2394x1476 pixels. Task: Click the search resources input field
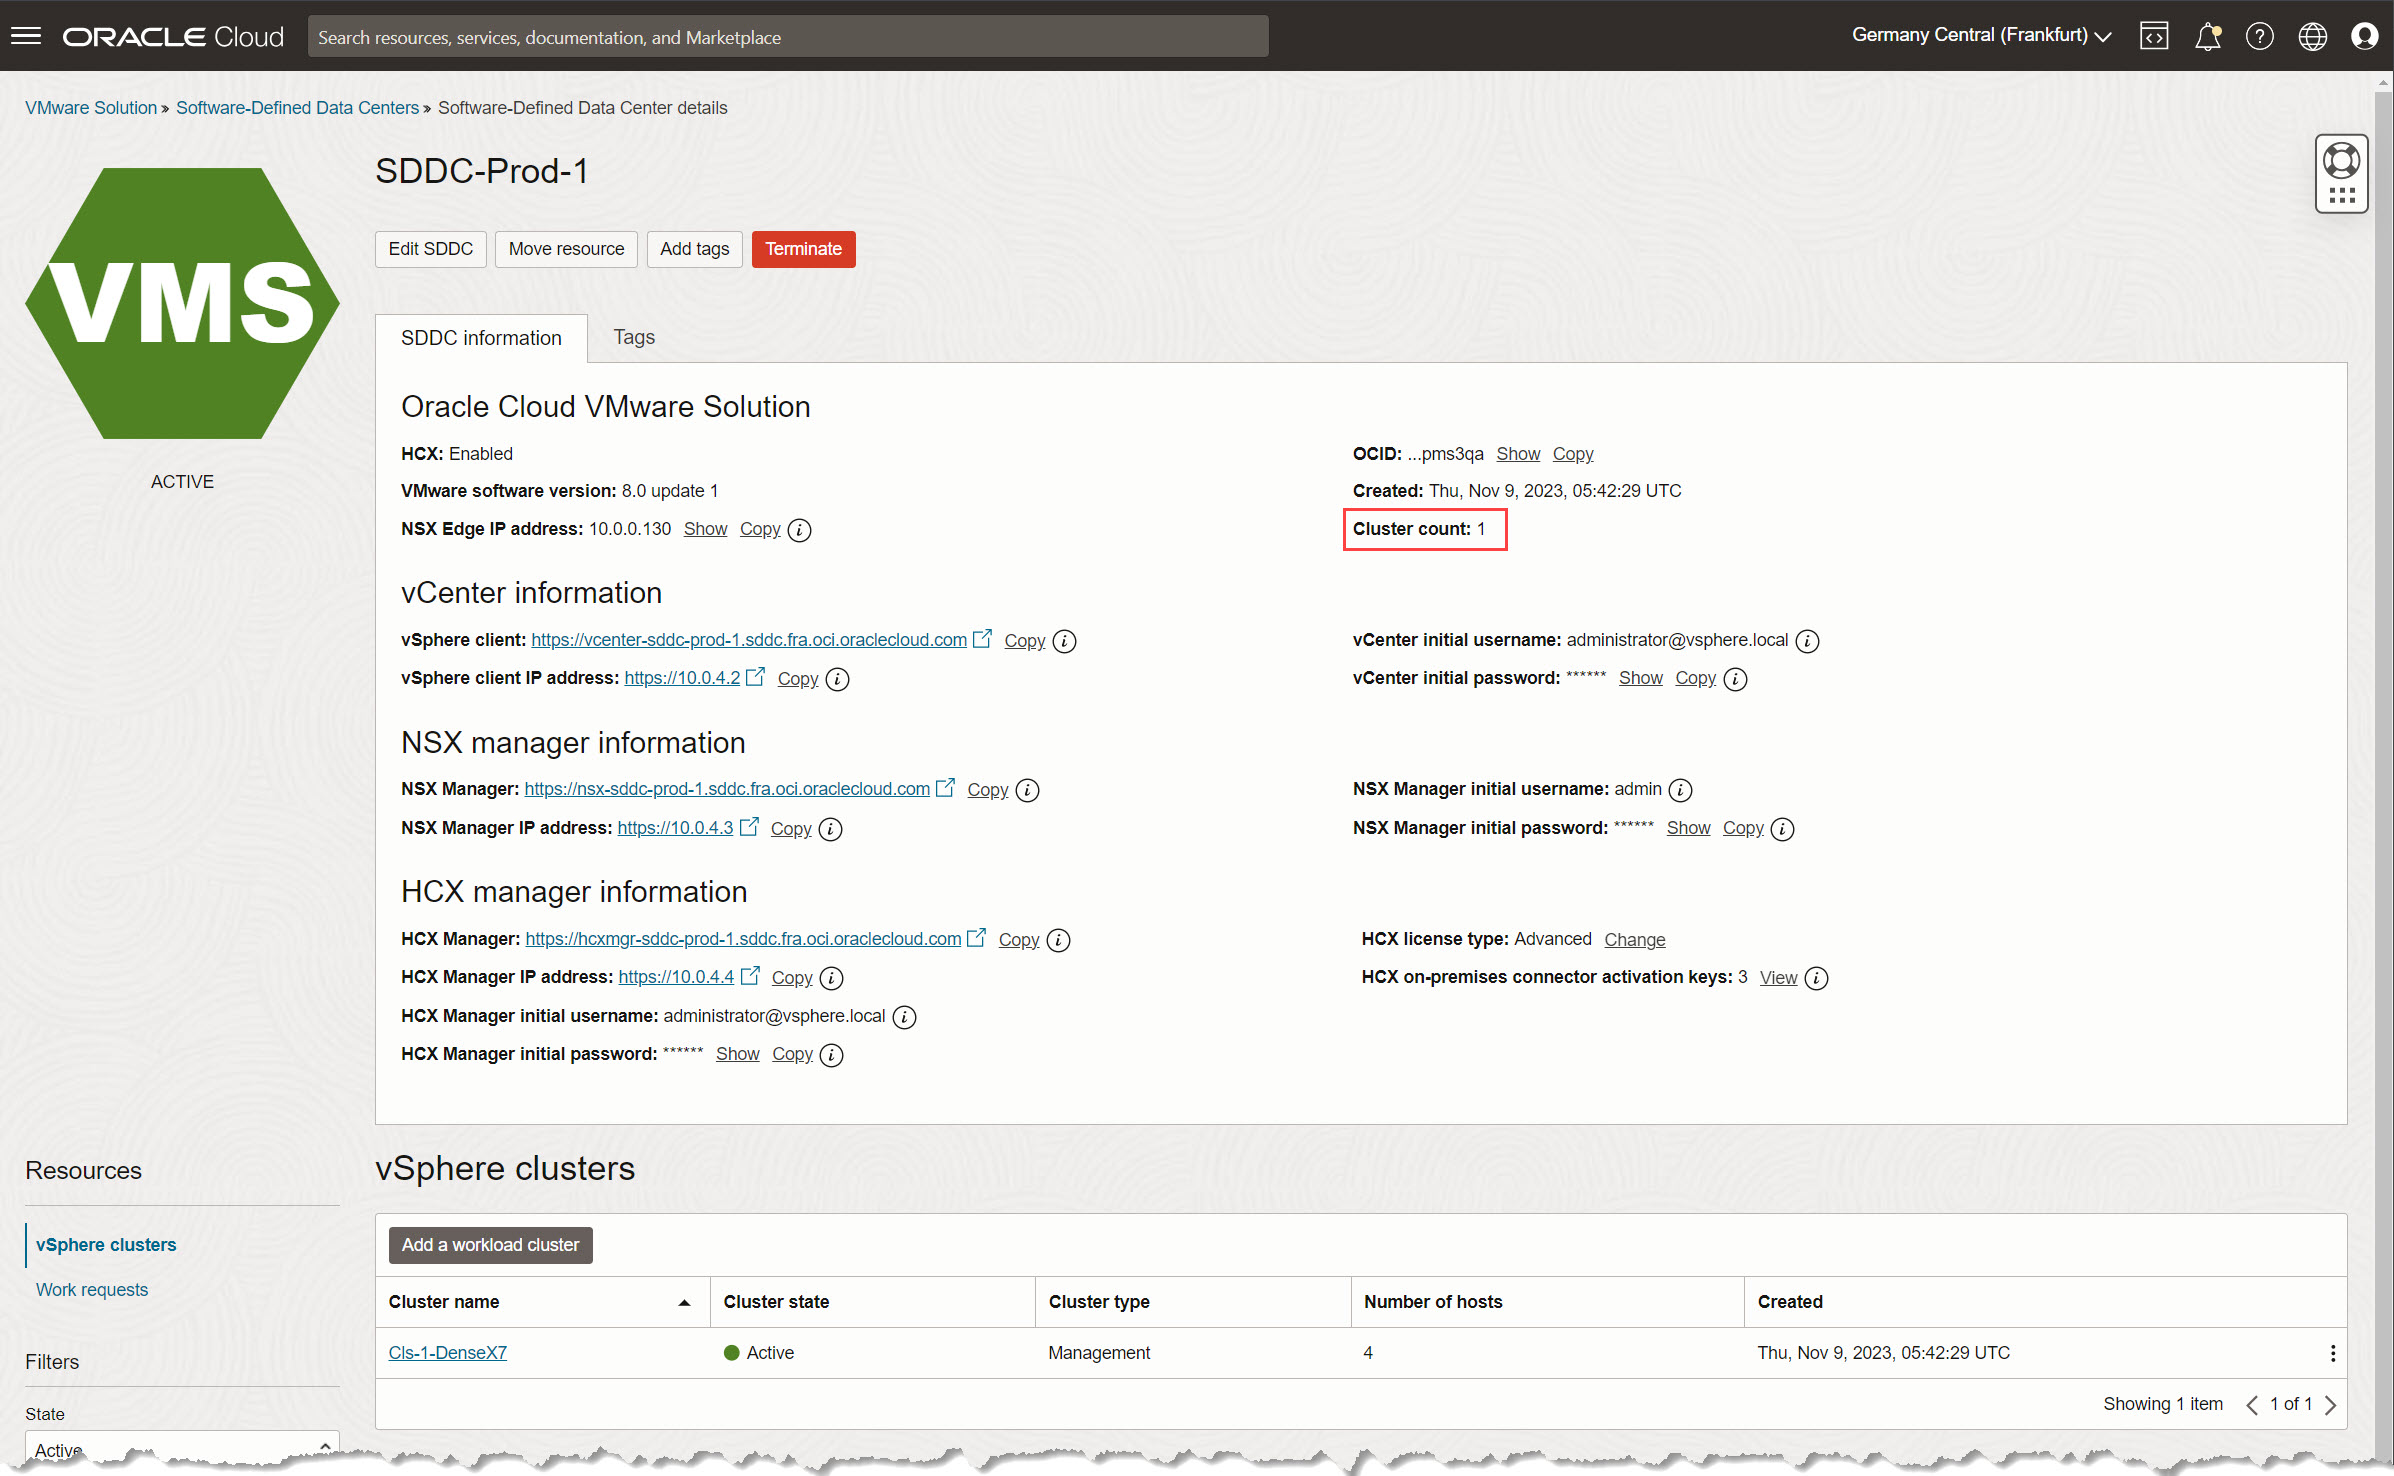[x=787, y=37]
